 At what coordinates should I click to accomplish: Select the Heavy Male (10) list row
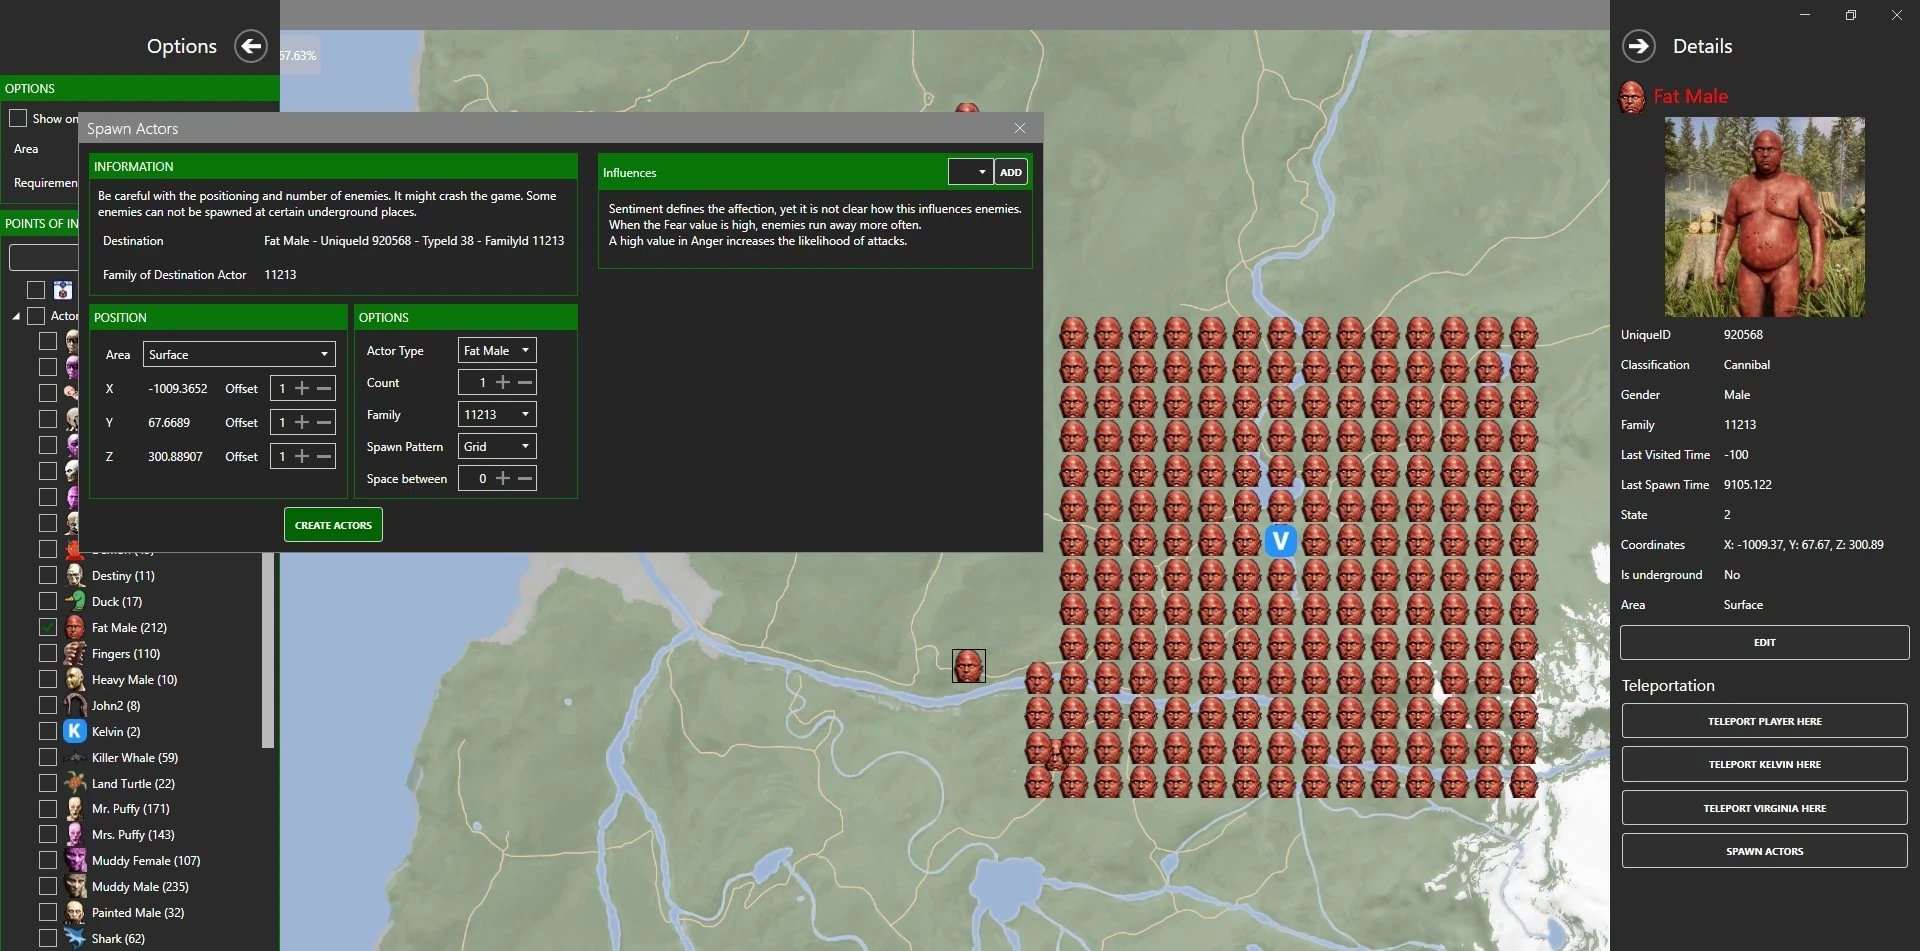(134, 679)
